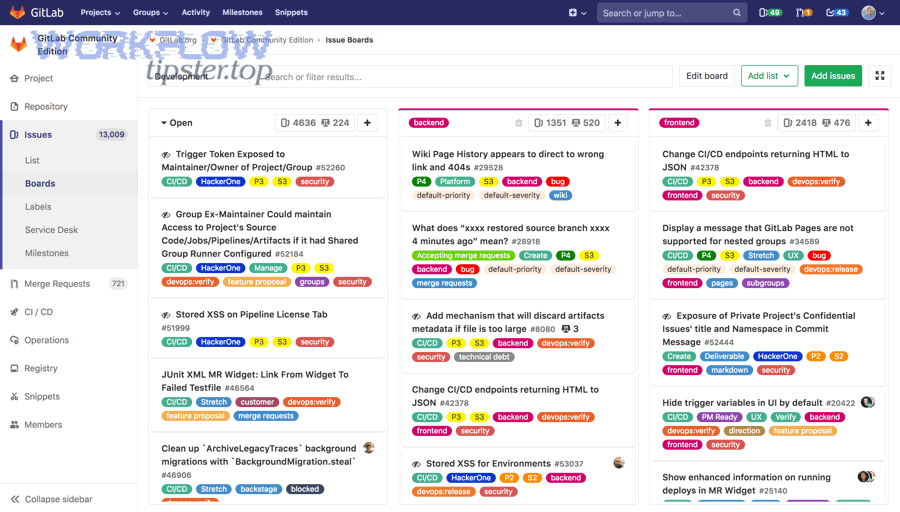Click assignee avatar on Hide trigger variables card
The height and width of the screenshot is (512, 900).
pyautogui.click(x=868, y=402)
